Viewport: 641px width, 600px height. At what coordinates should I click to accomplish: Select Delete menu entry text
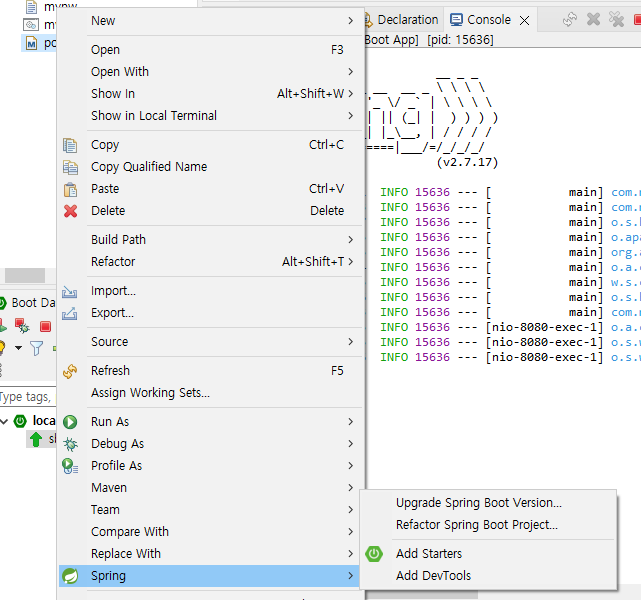pyautogui.click(x=108, y=211)
